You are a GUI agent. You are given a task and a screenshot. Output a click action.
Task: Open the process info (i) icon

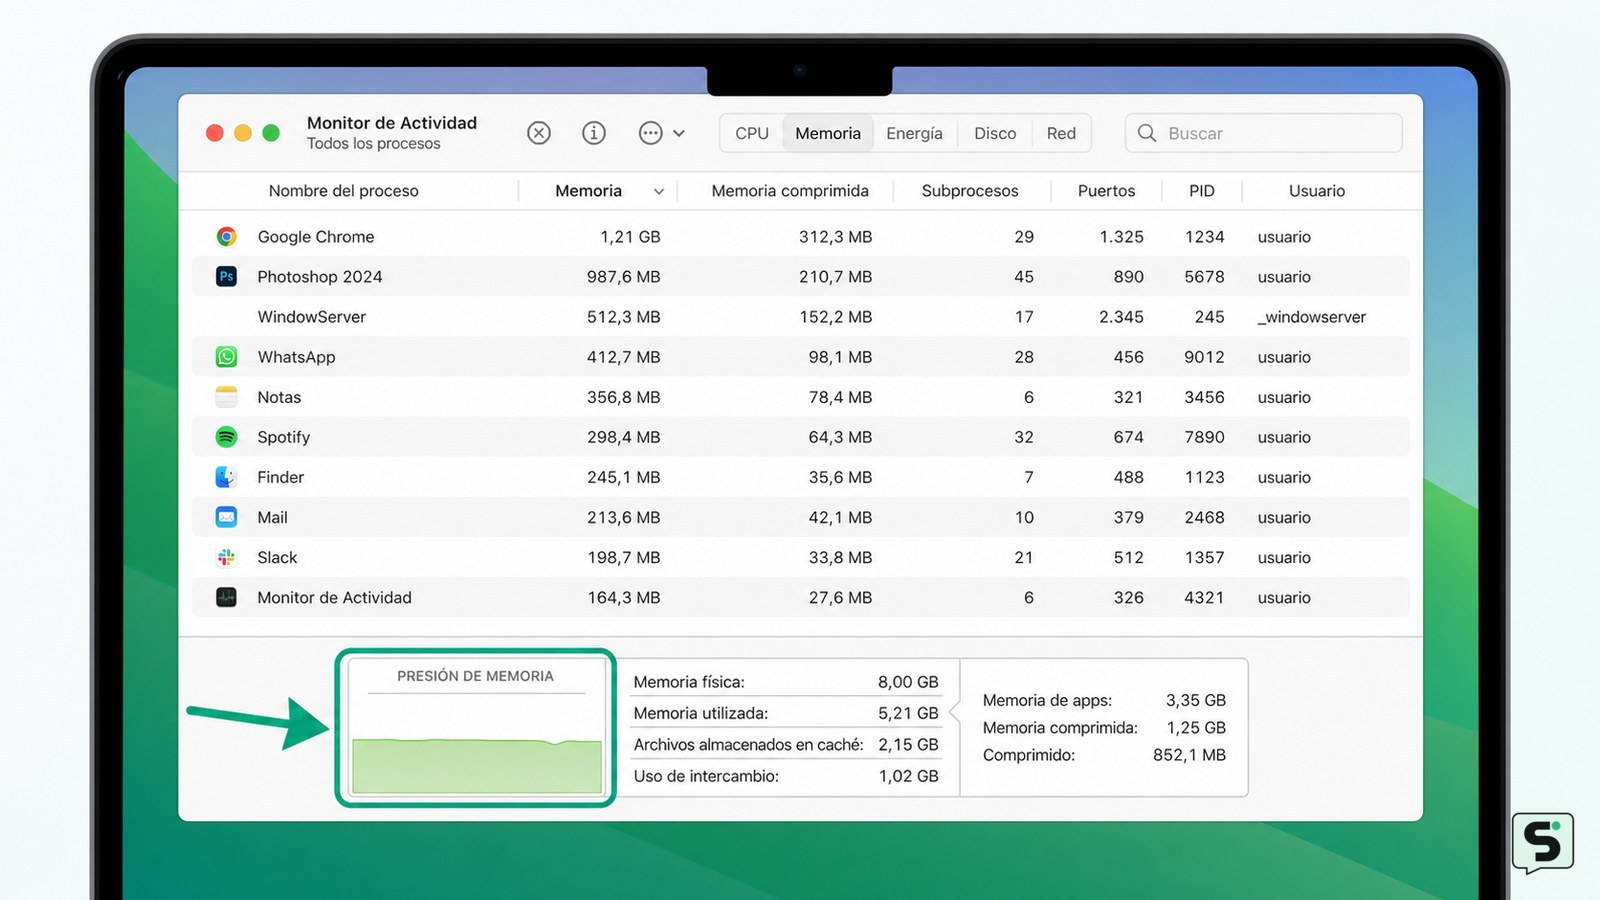pos(594,133)
